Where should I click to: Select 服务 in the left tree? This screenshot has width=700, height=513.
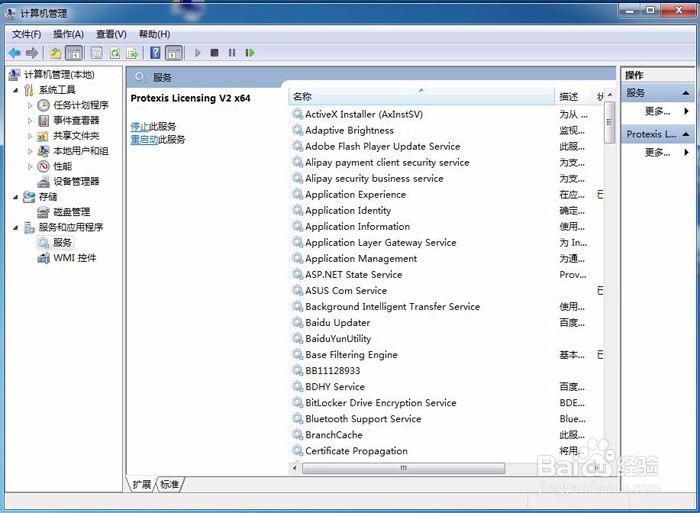pos(62,242)
